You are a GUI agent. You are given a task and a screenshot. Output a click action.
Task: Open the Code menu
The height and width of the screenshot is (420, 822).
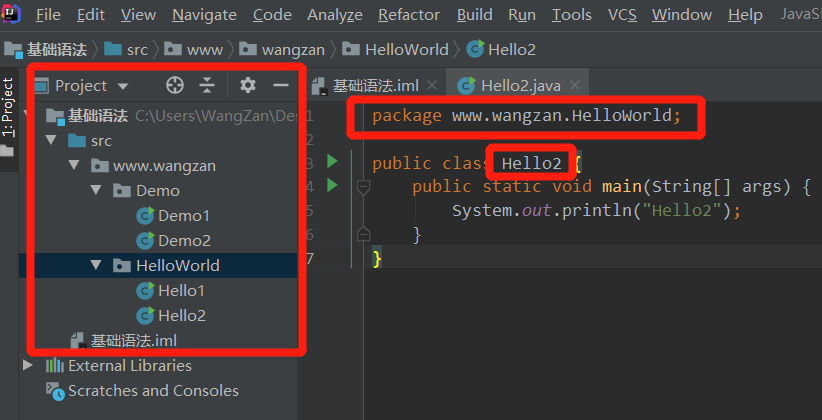click(272, 15)
